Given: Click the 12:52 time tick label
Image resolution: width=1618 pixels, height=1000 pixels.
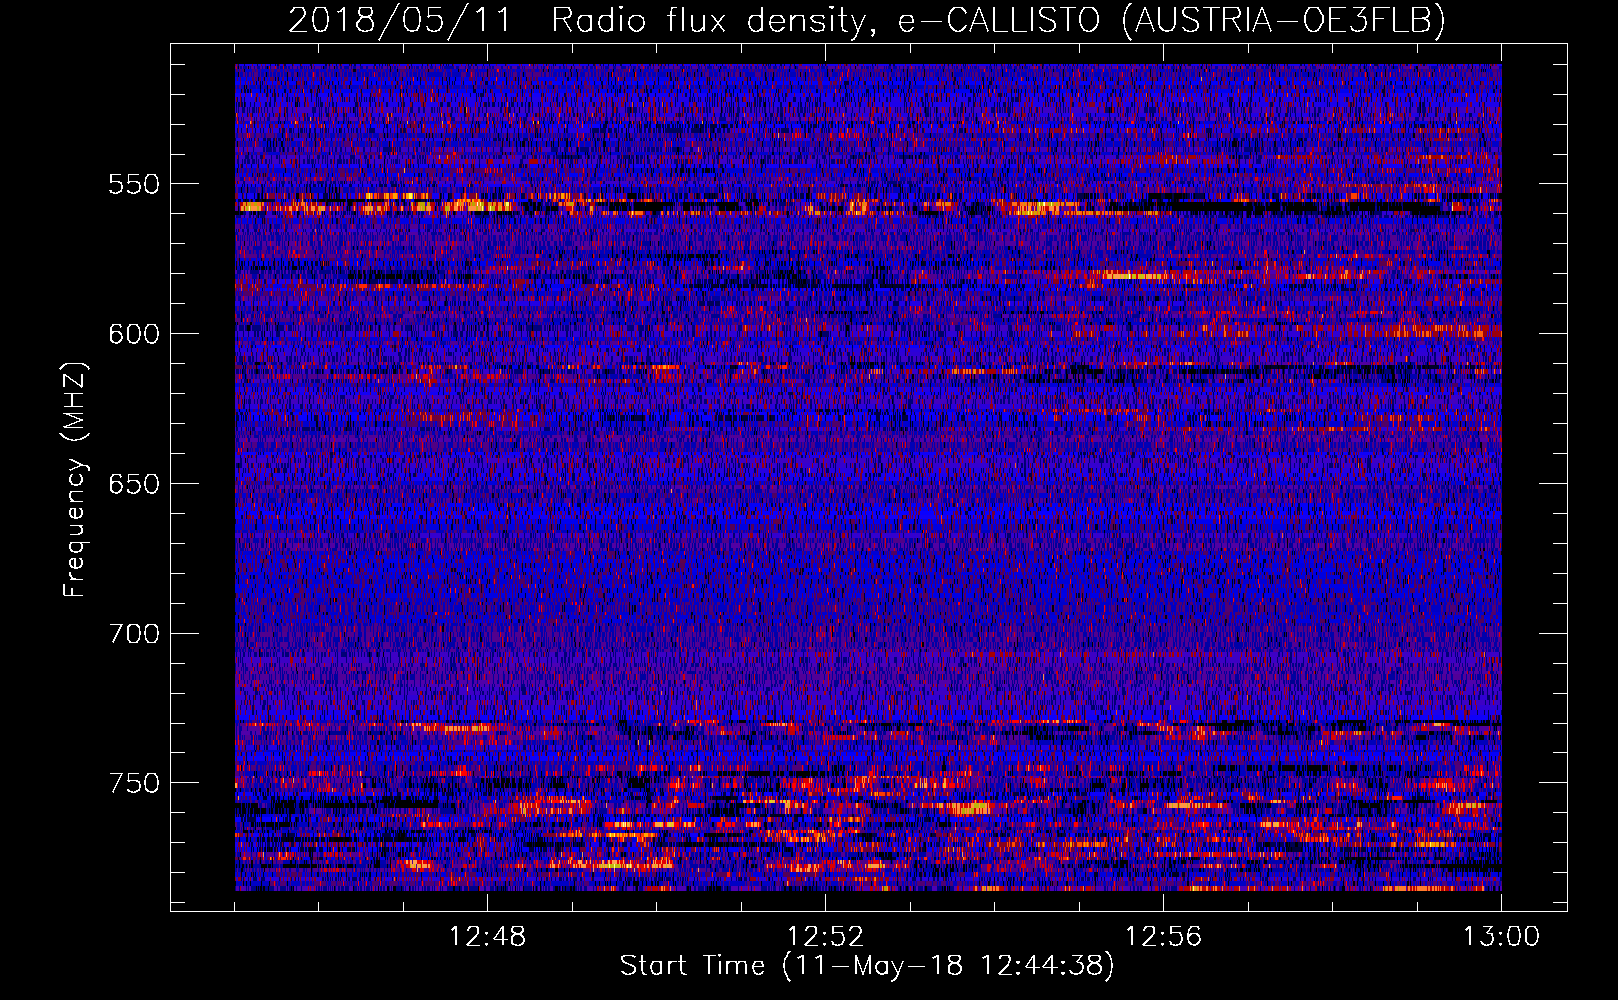Looking at the screenshot, I should pos(826,937).
